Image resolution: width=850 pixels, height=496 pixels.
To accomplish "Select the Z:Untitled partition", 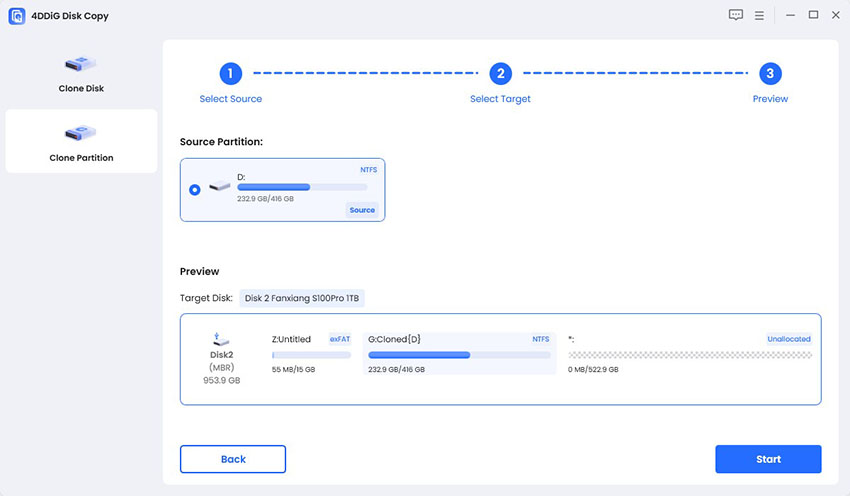I will click(311, 353).
